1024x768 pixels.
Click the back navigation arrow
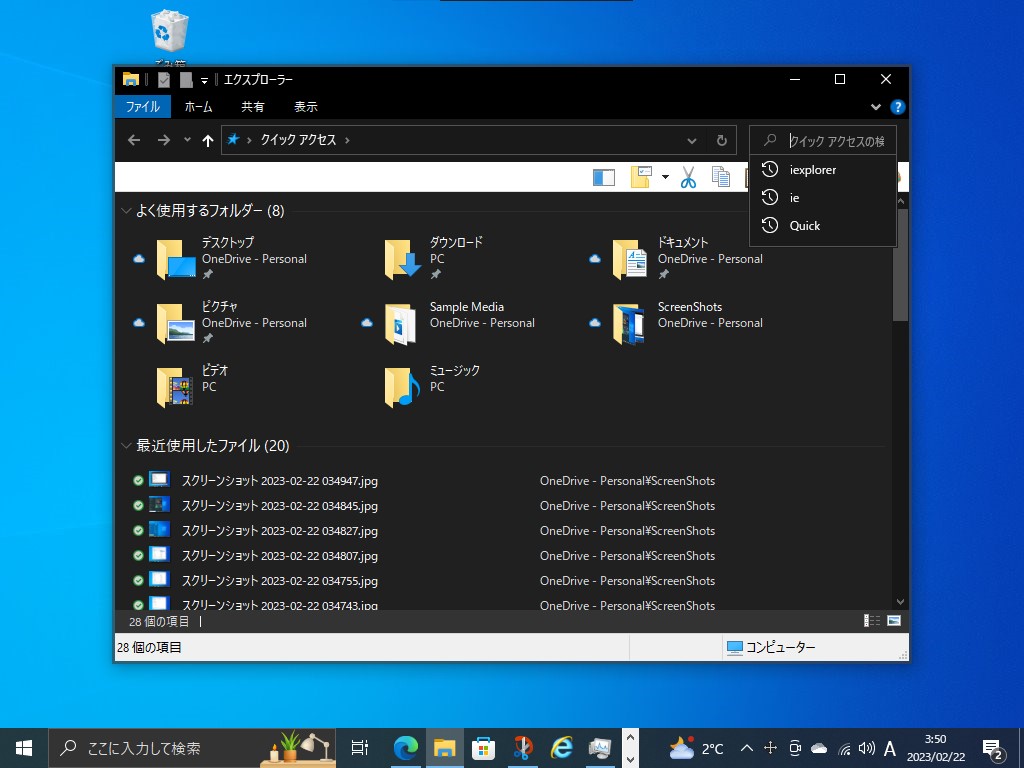[133, 140]
